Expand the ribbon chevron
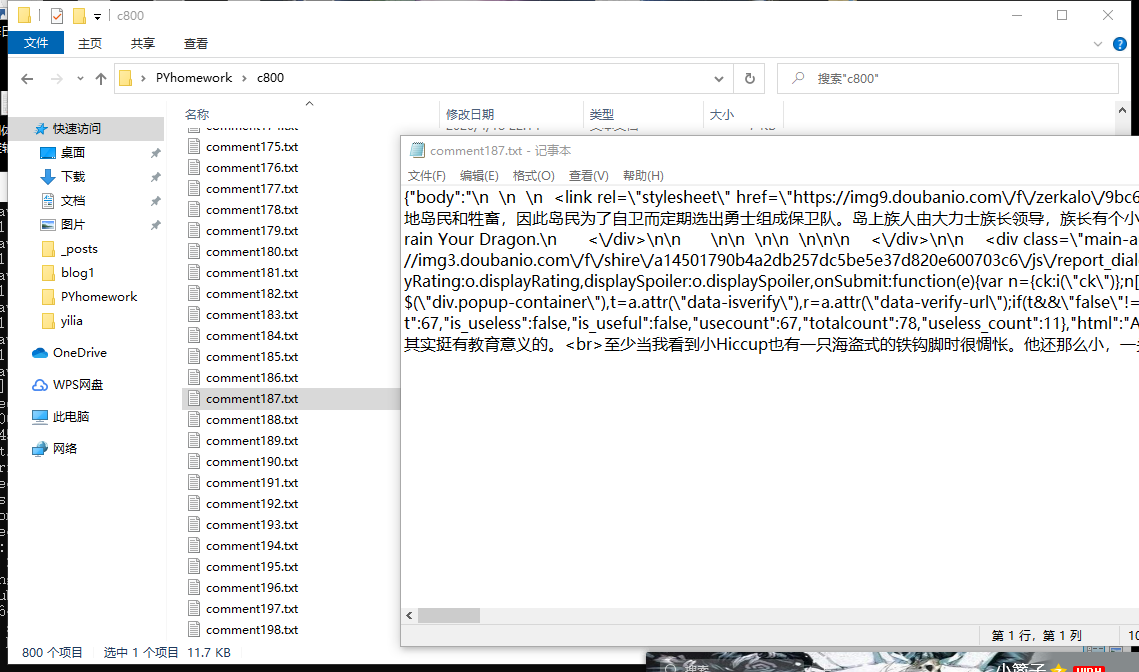 (1098, 44)
